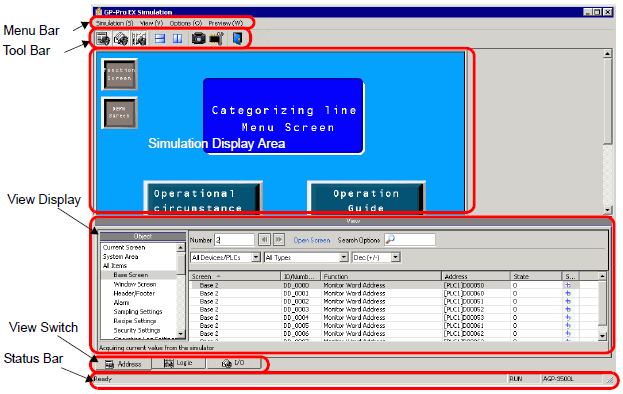Screen dimensions: 623x394
Task: Select Window Screen in the Object list
Action: point(135,284)
